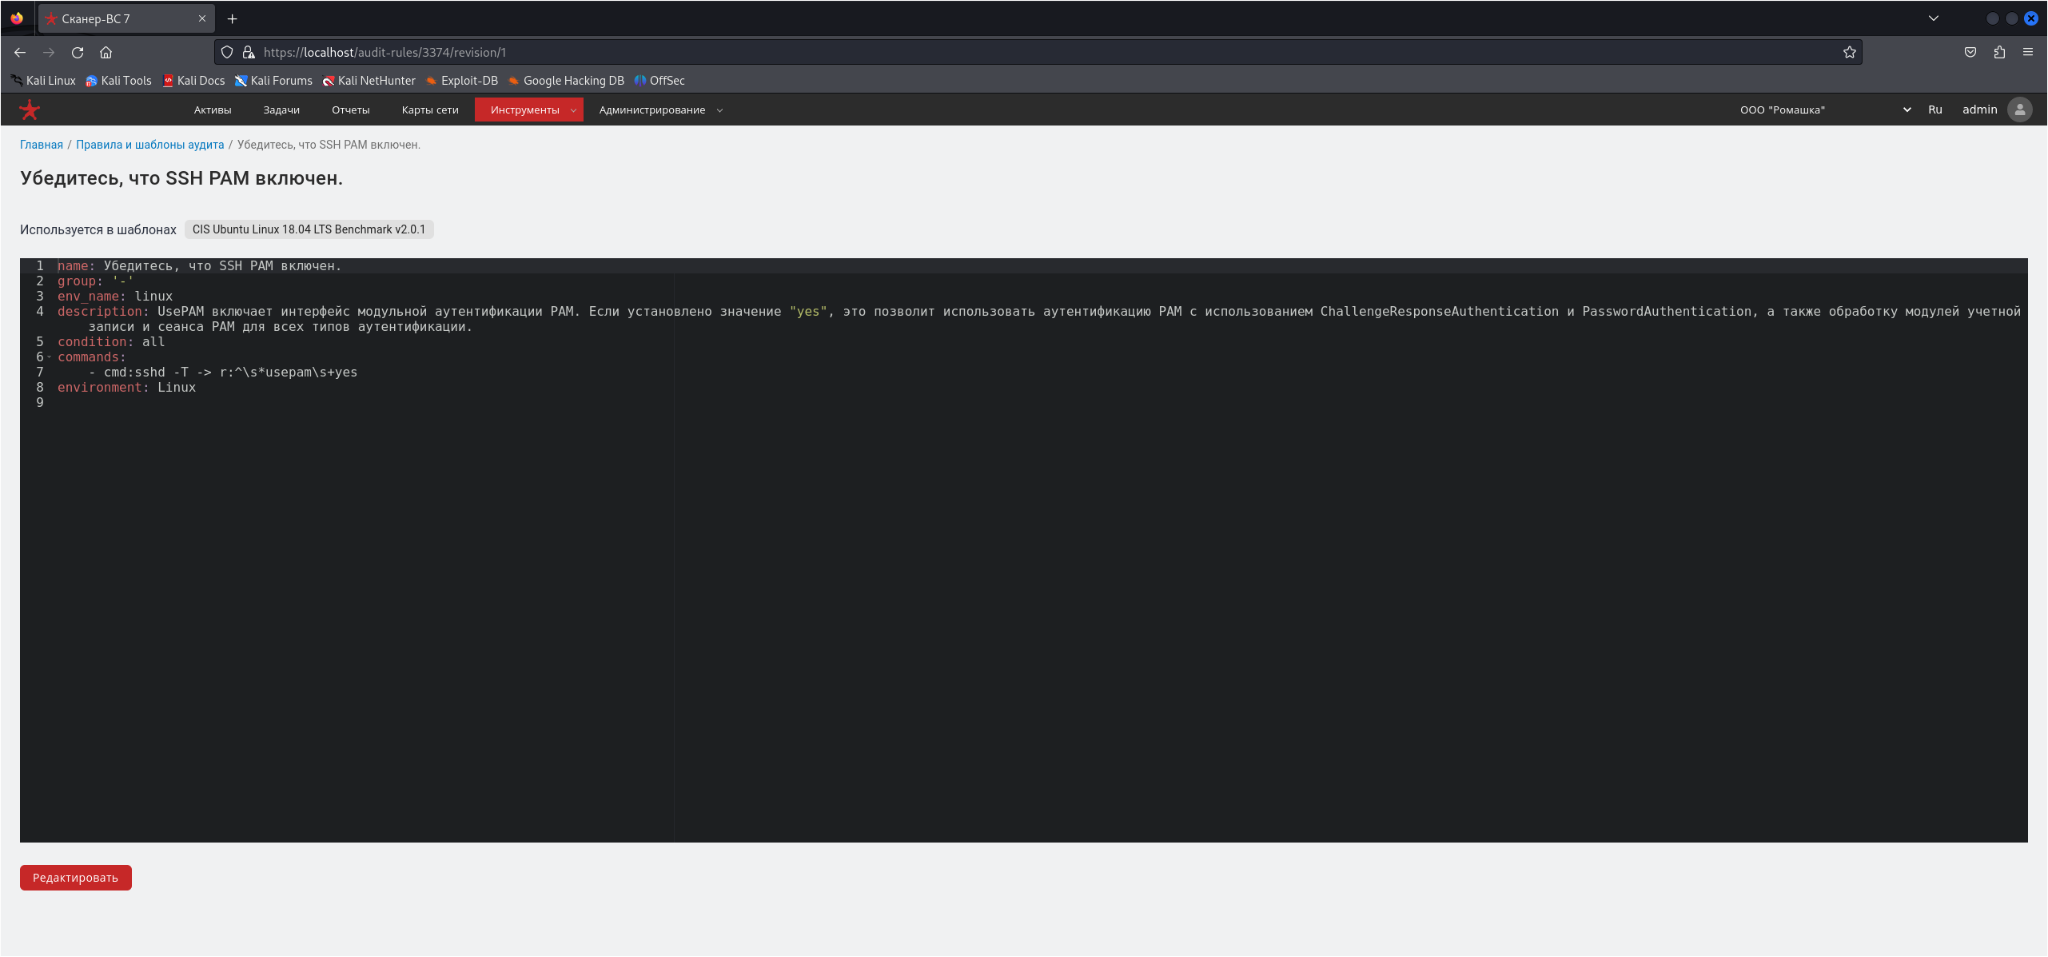
Task: Open the Firefox application hamburger menu
Action: (x=2028, y=52)
